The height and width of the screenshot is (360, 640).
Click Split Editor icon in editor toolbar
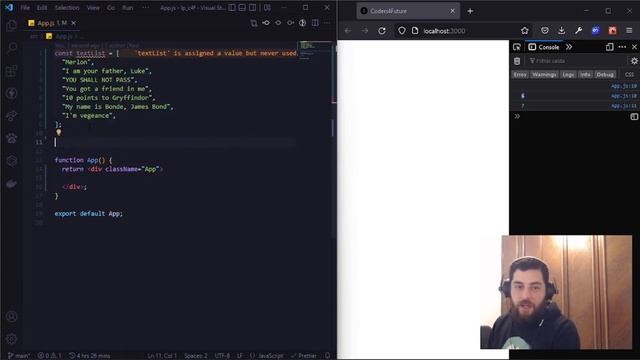pos(315,23)
